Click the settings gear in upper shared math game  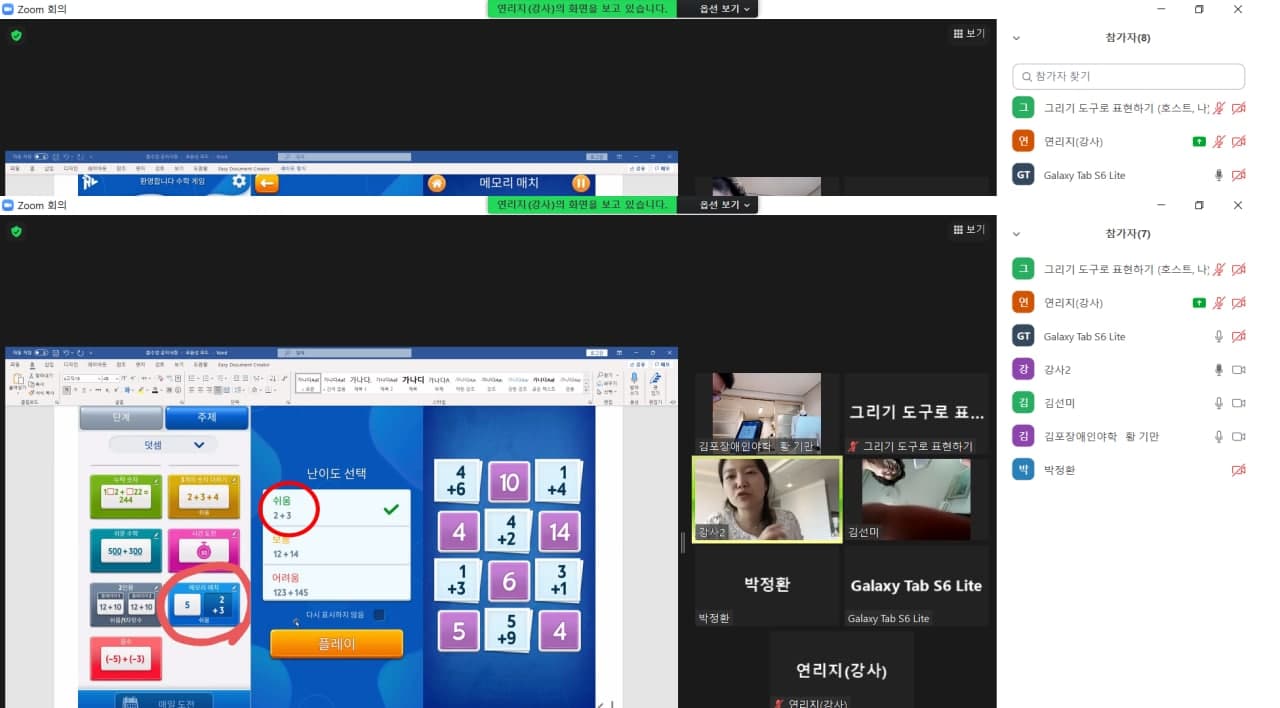(239, 182)
